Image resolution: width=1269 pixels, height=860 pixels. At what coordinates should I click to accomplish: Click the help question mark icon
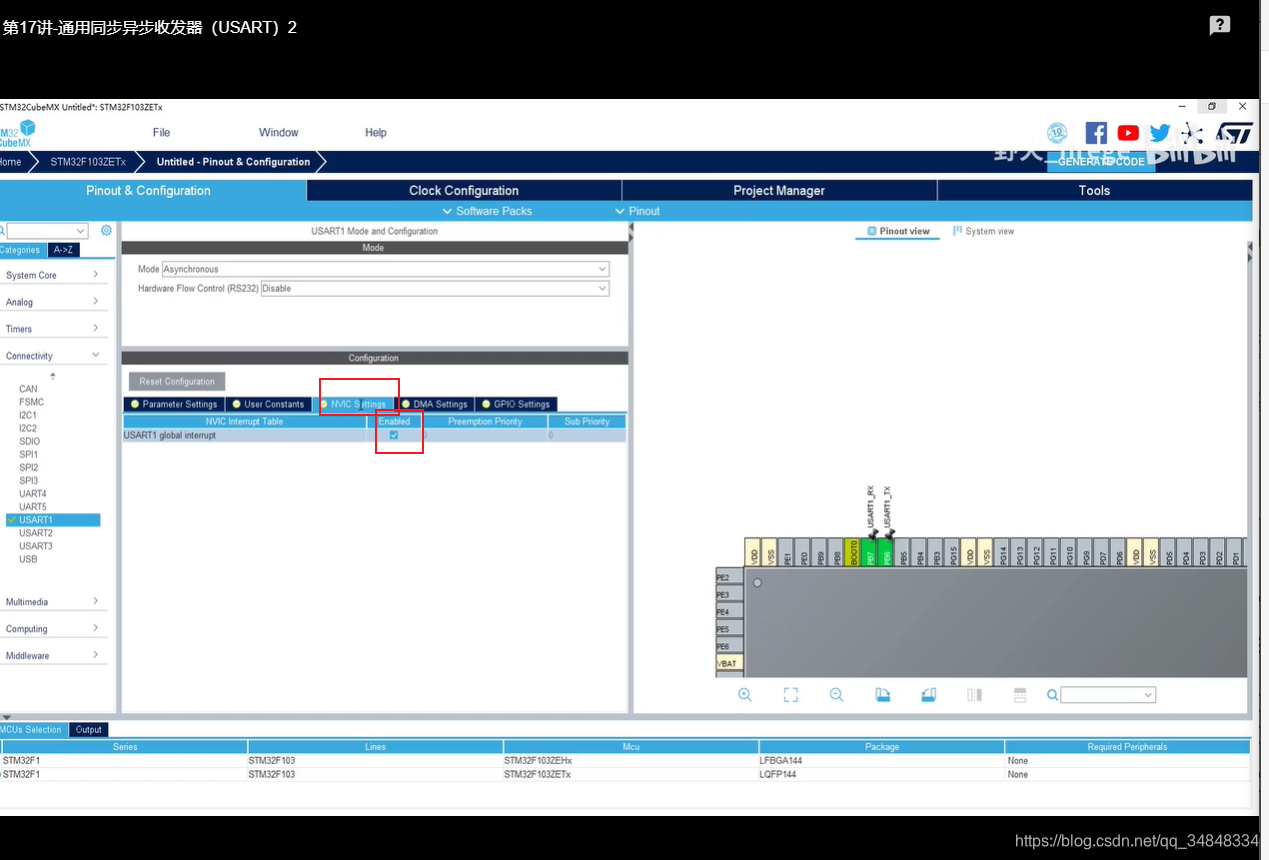tap(1220, 26)
